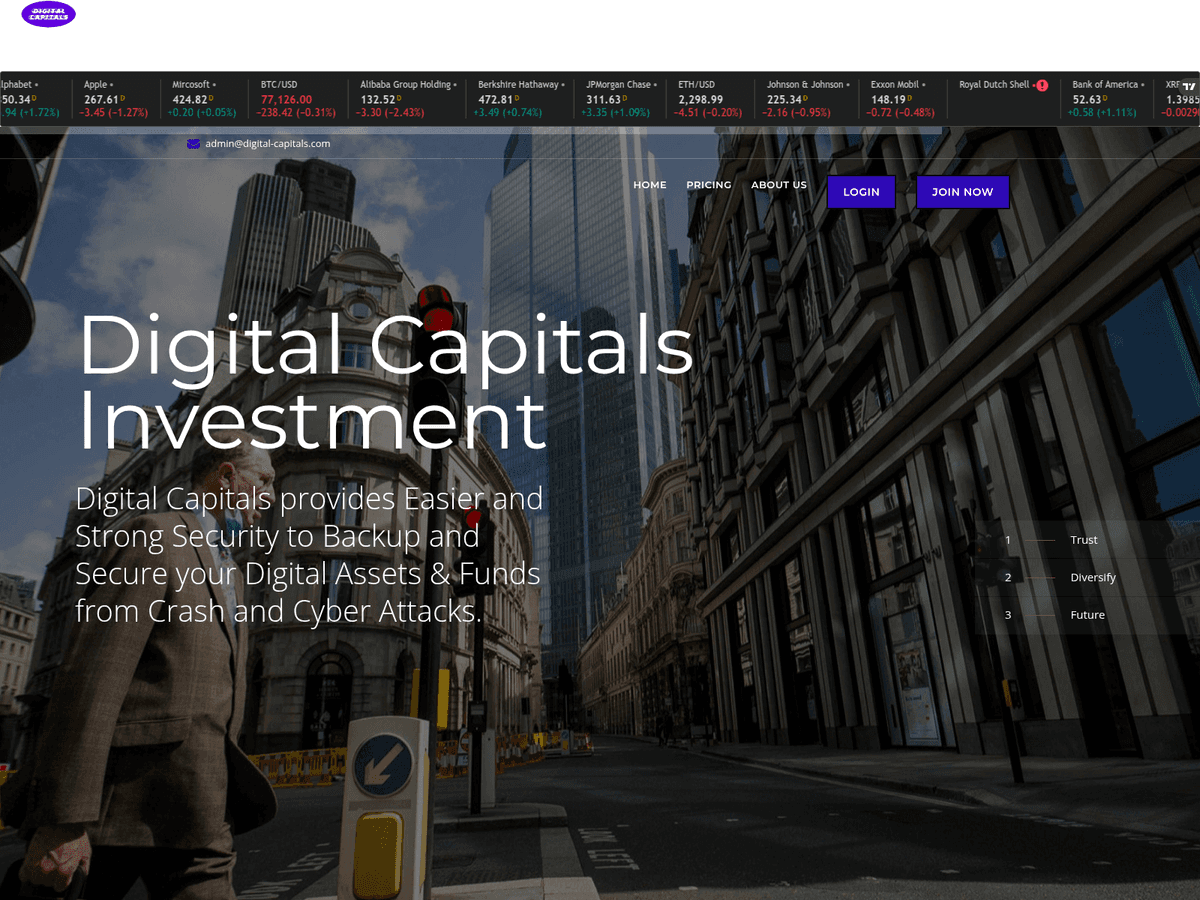
Task: Click the ETH/USD price 2,298.99
Action: point(700,100)
